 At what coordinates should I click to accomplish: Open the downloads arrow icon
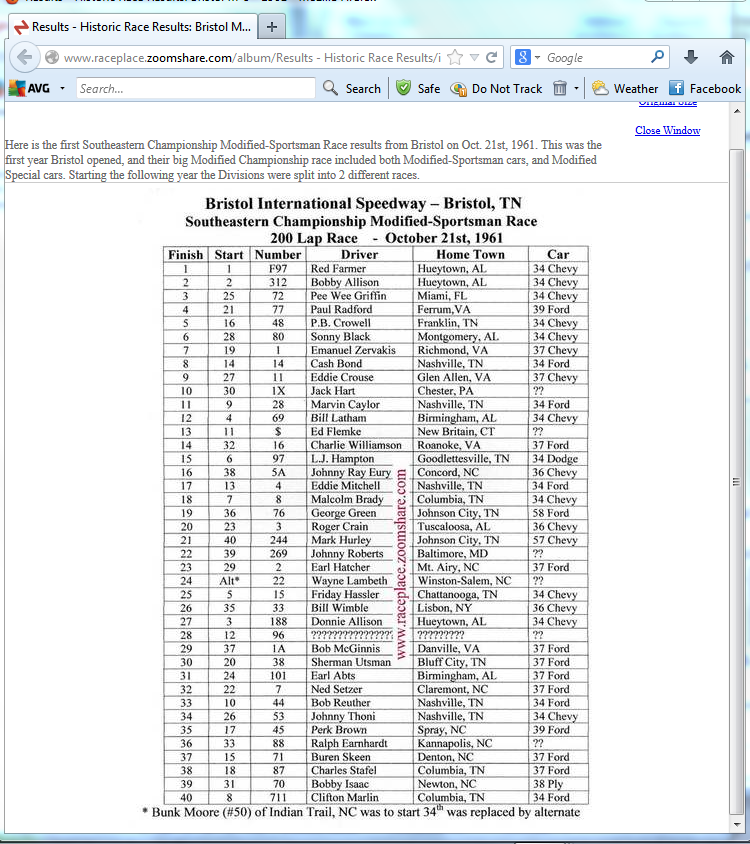point(691,57)
